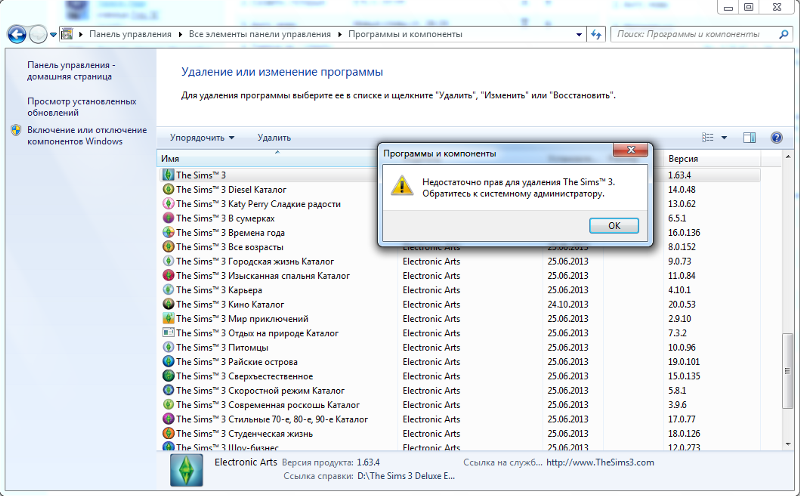The height and width of the screenshot is (496, 800).
Task: Select 'Панель управления' breadcrumb segment
Action: 130,34
